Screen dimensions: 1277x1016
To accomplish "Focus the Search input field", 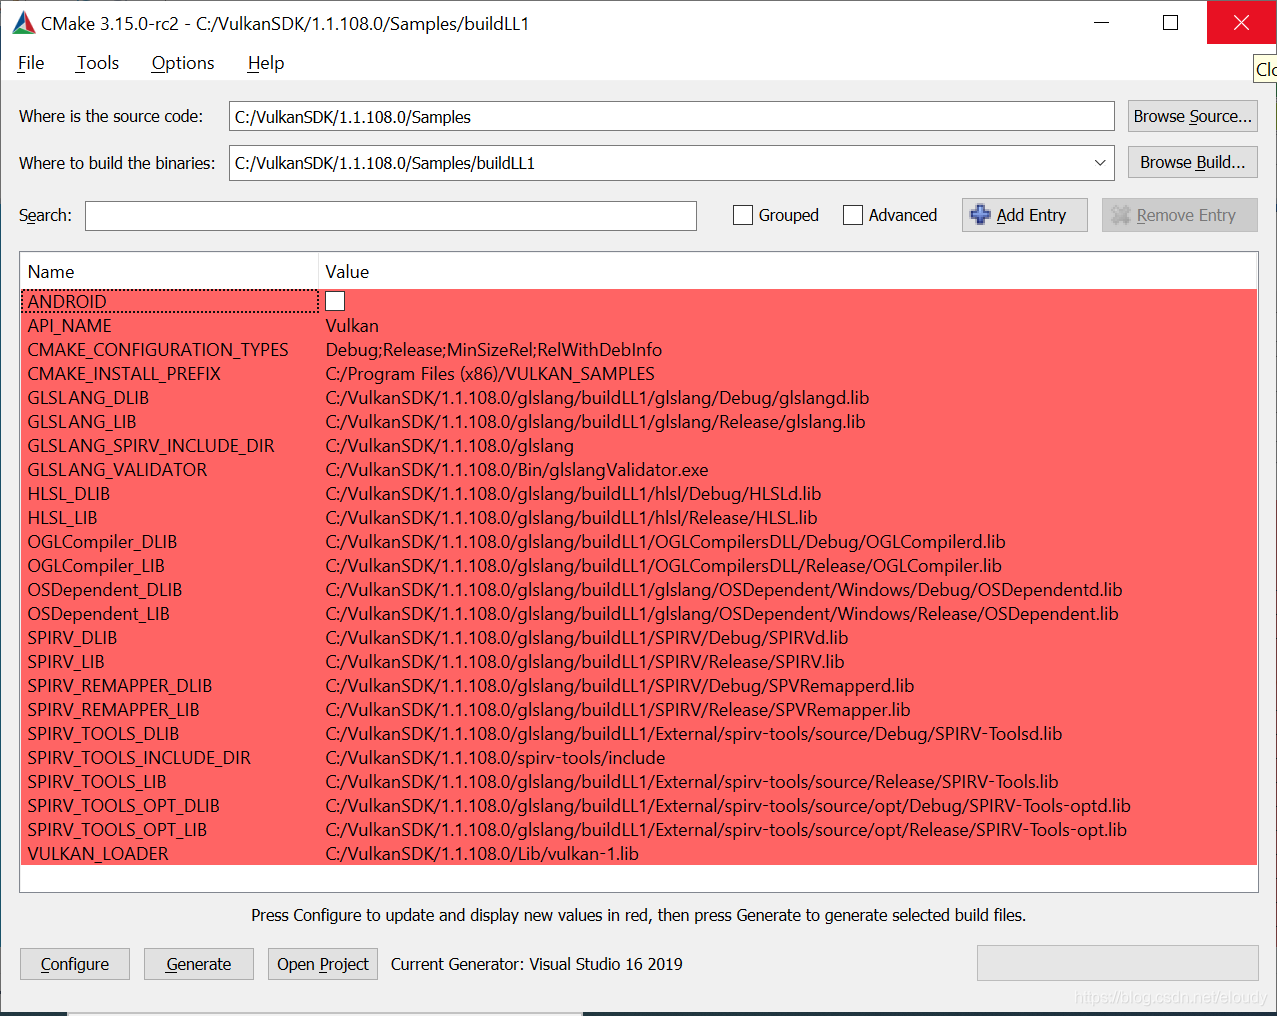I will click(391, 216).
